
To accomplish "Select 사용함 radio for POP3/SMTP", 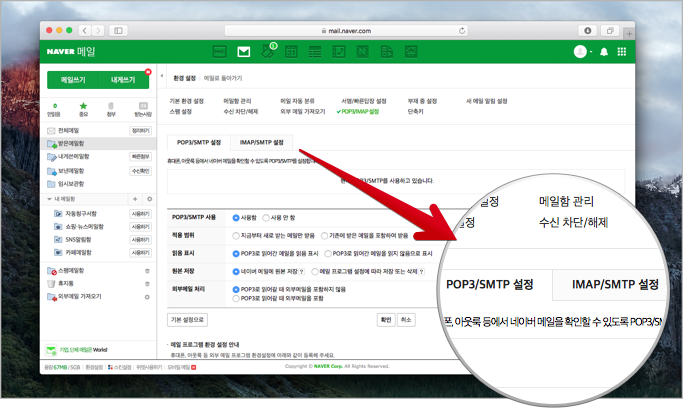I will (236, 218).
